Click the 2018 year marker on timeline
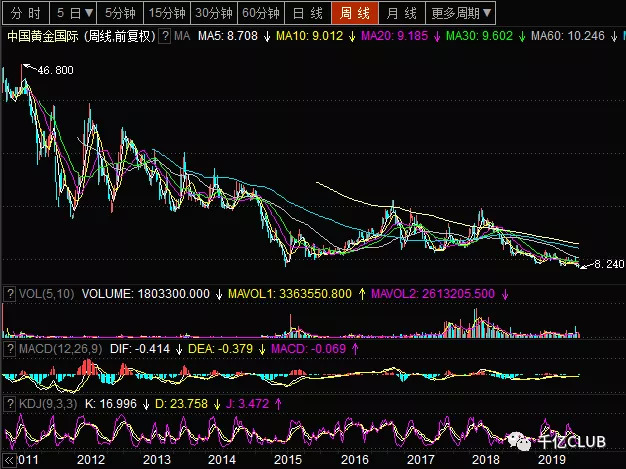626x469 pixels. (x=486, y=460)
